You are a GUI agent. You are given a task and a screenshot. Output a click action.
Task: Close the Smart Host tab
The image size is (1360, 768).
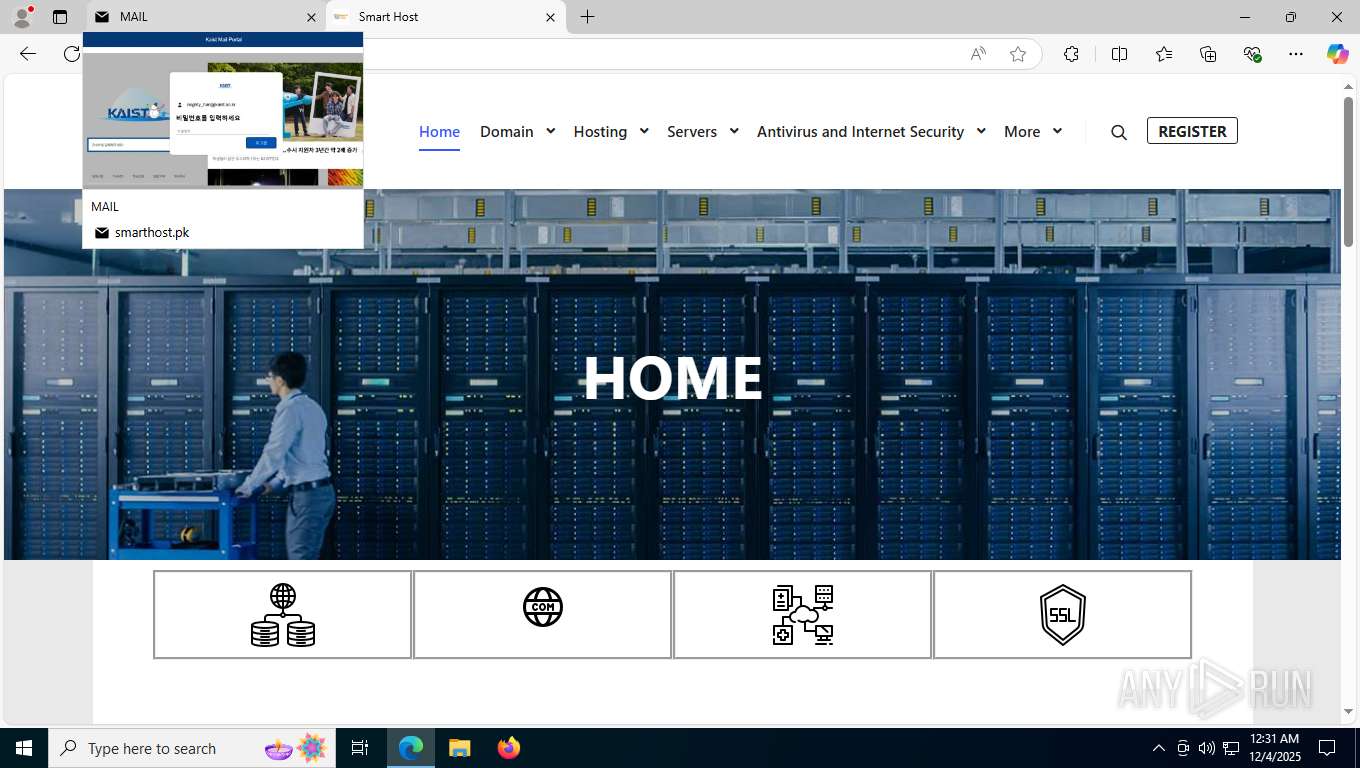click(551, 17)
